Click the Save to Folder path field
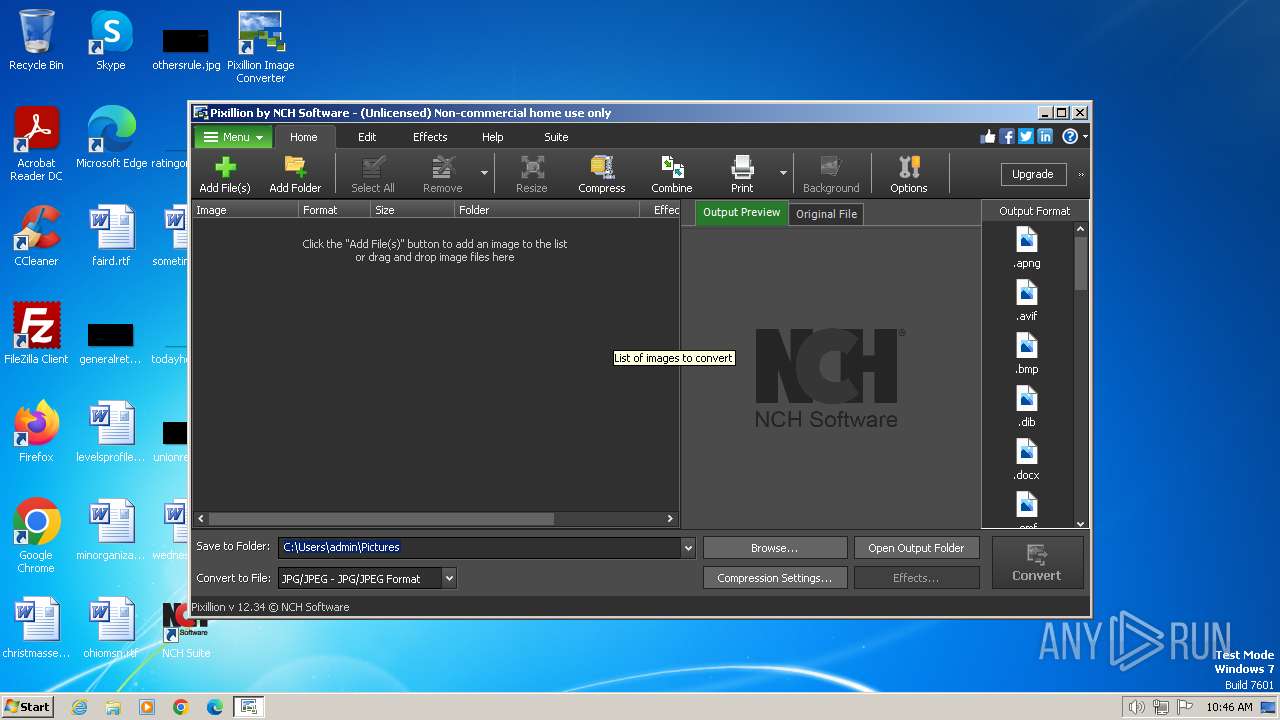Image resolution: width=1280 pixels, height=720 pixels. 480,548
